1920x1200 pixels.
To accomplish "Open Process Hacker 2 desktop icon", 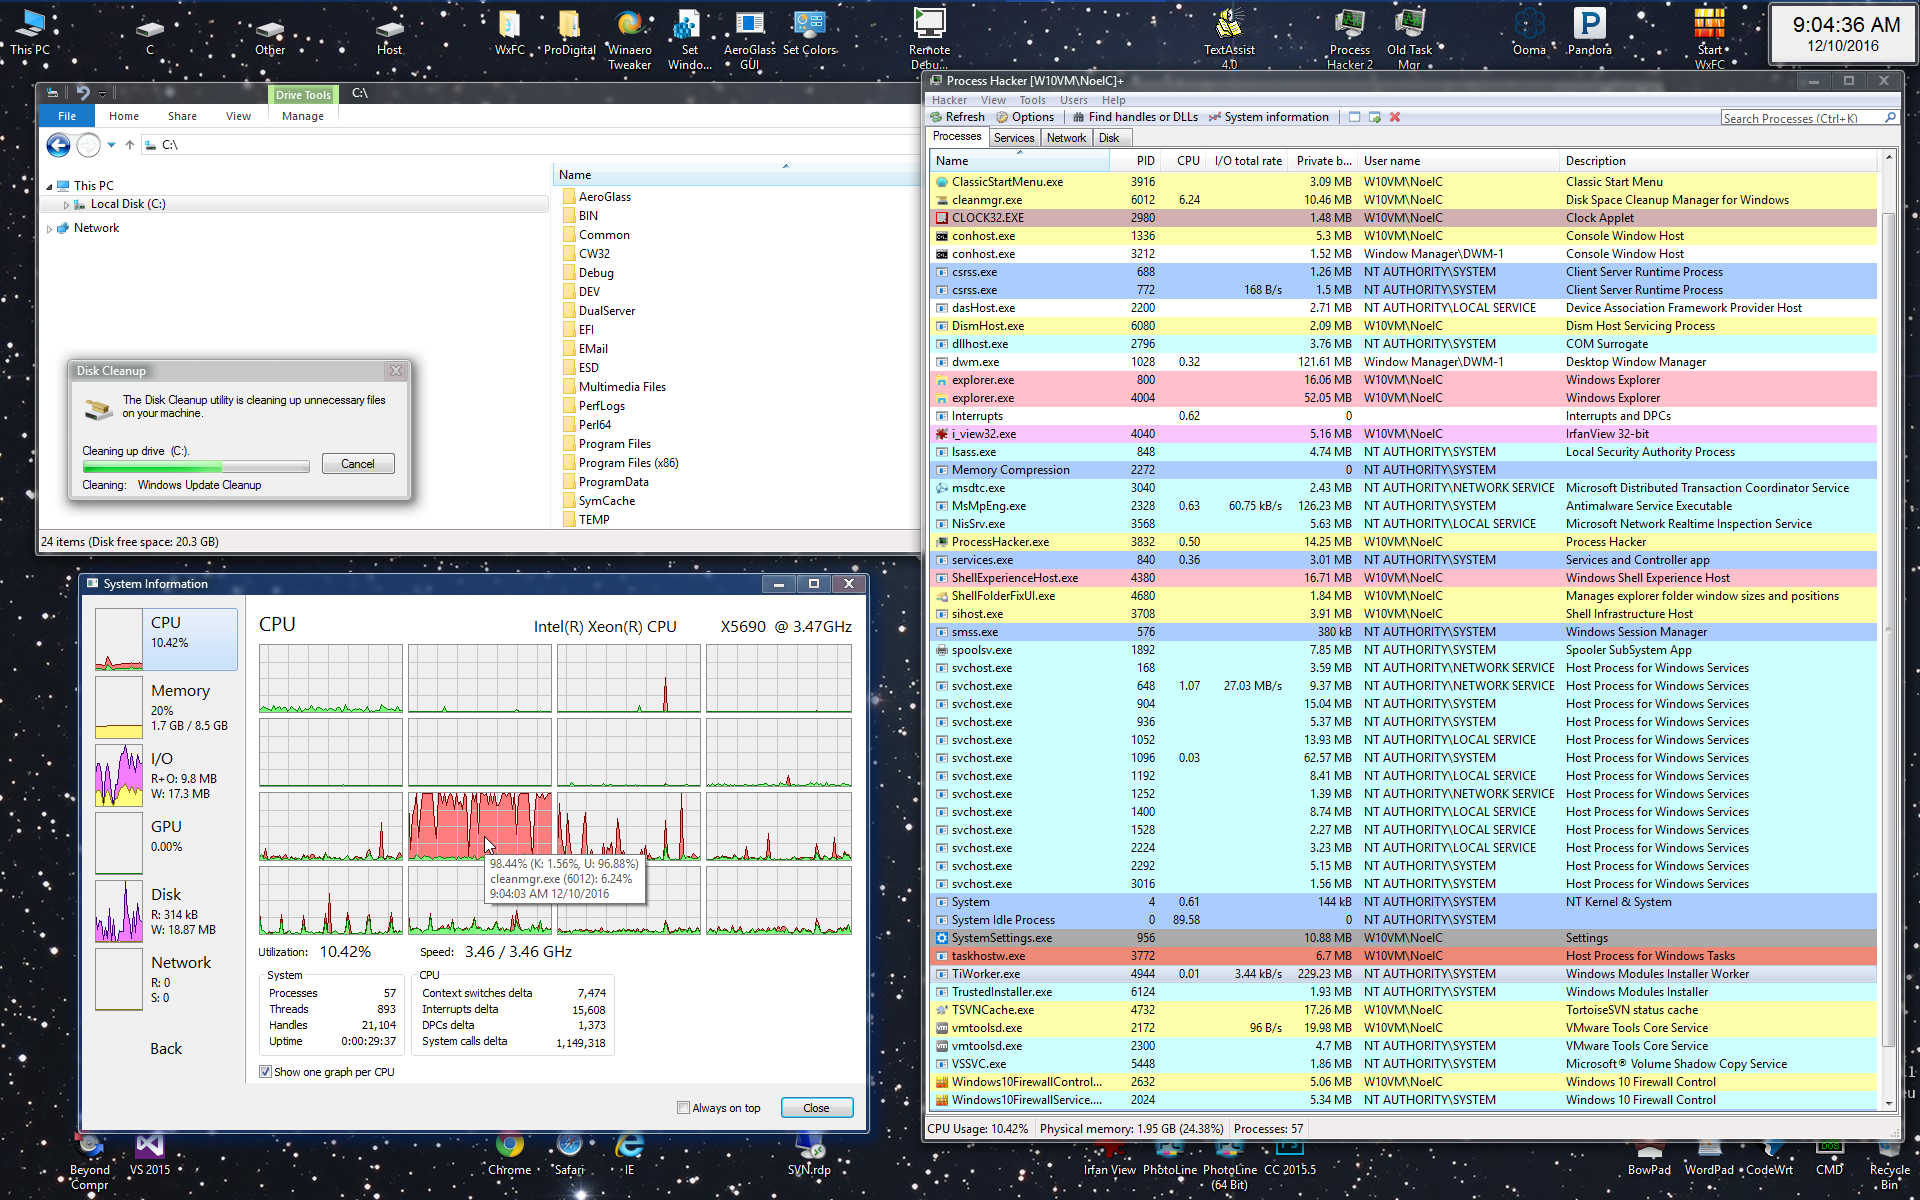I will (1350, 40).
